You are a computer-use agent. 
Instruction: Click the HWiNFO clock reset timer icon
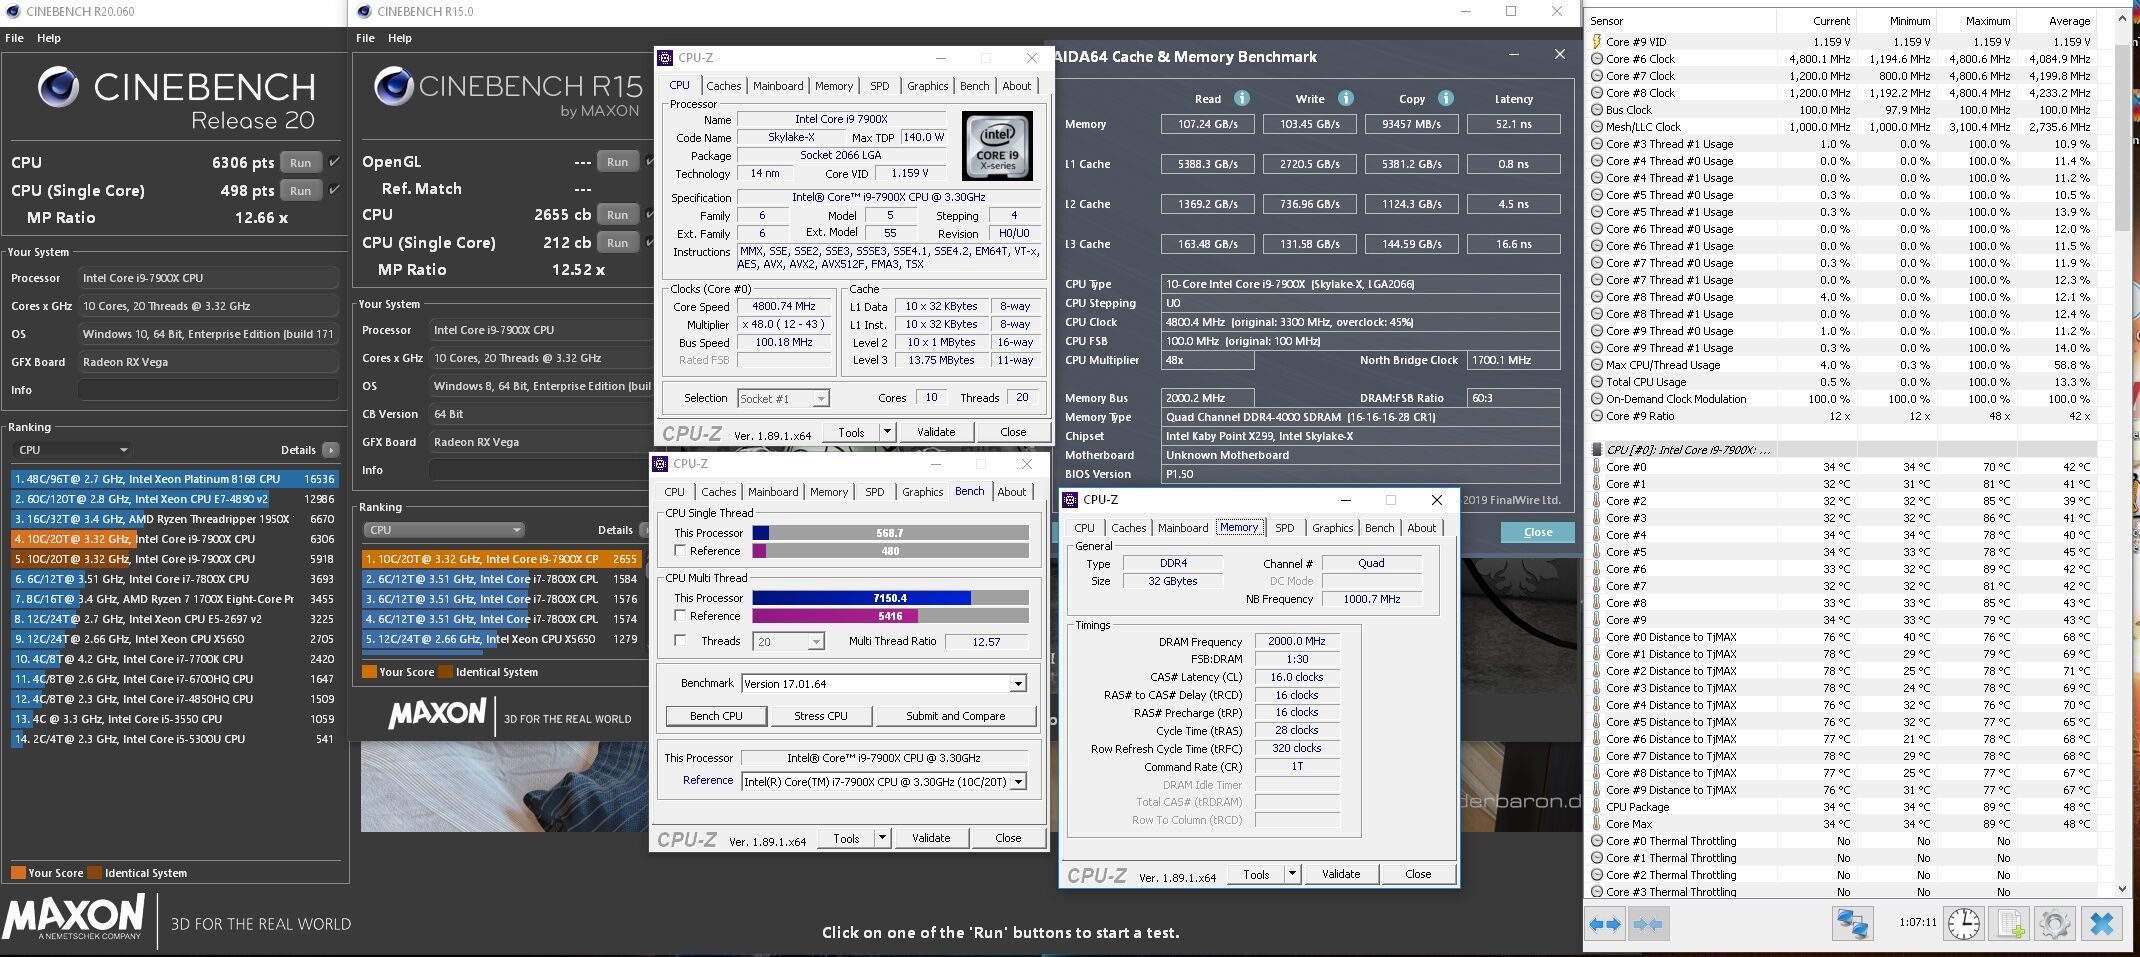(x=1963, y=924)
